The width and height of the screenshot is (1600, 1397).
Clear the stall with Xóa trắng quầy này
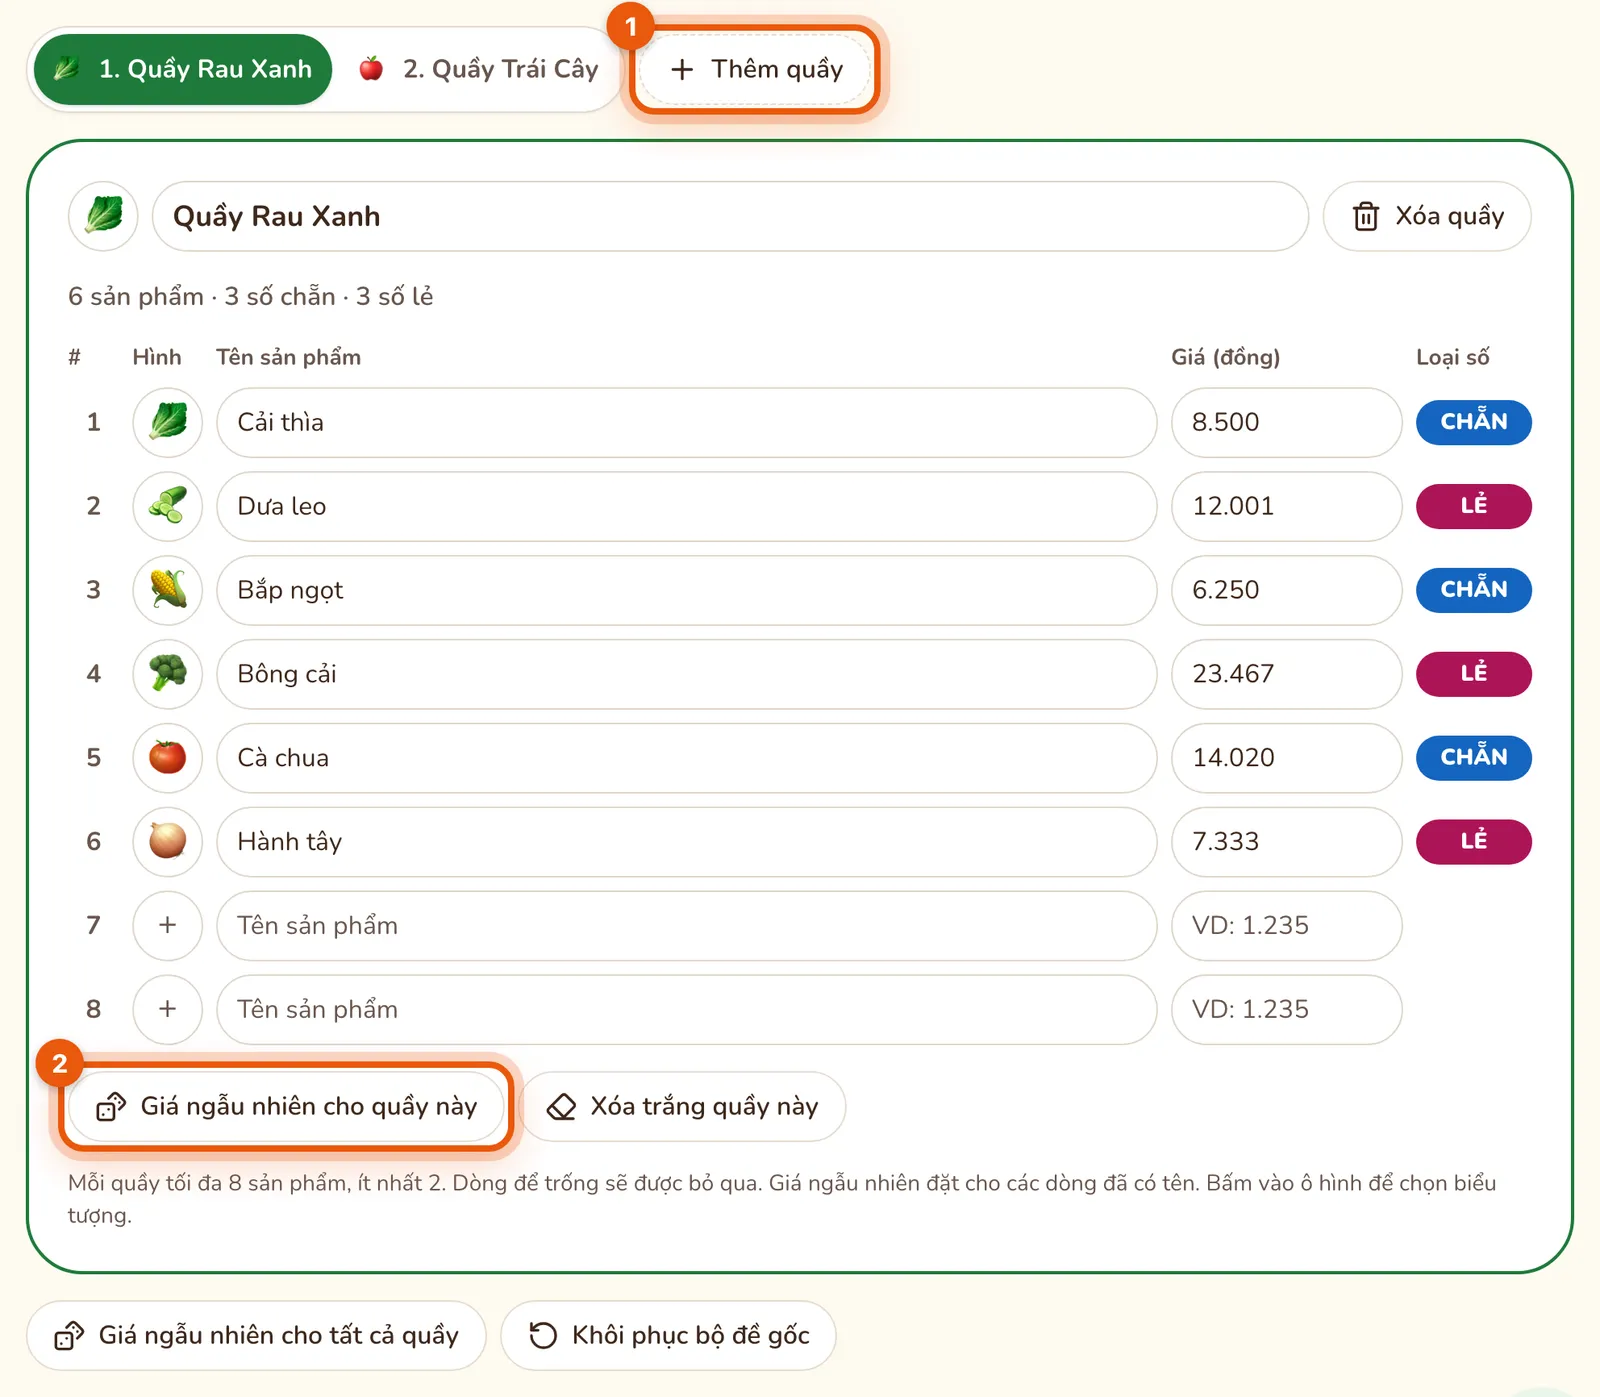coord(683,1107)
